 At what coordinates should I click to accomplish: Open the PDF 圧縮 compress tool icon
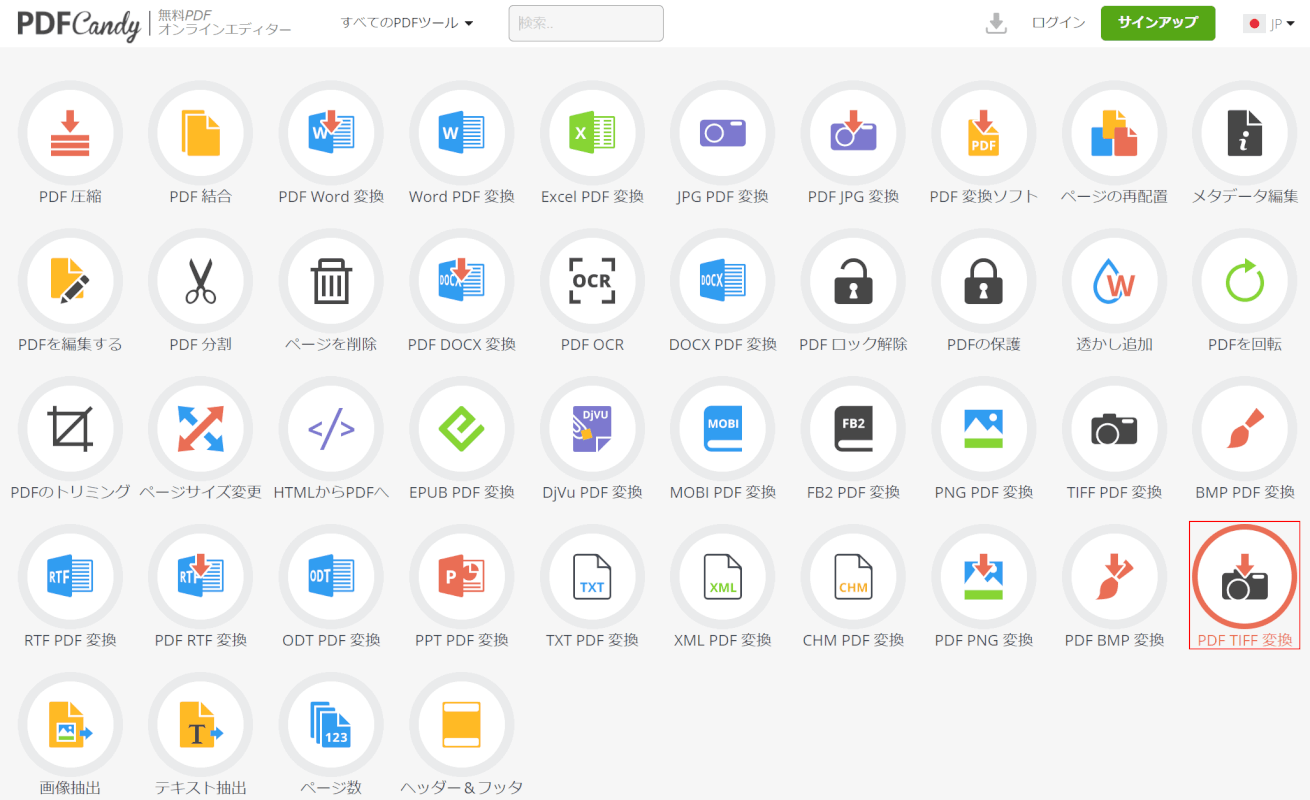(70, 133)
